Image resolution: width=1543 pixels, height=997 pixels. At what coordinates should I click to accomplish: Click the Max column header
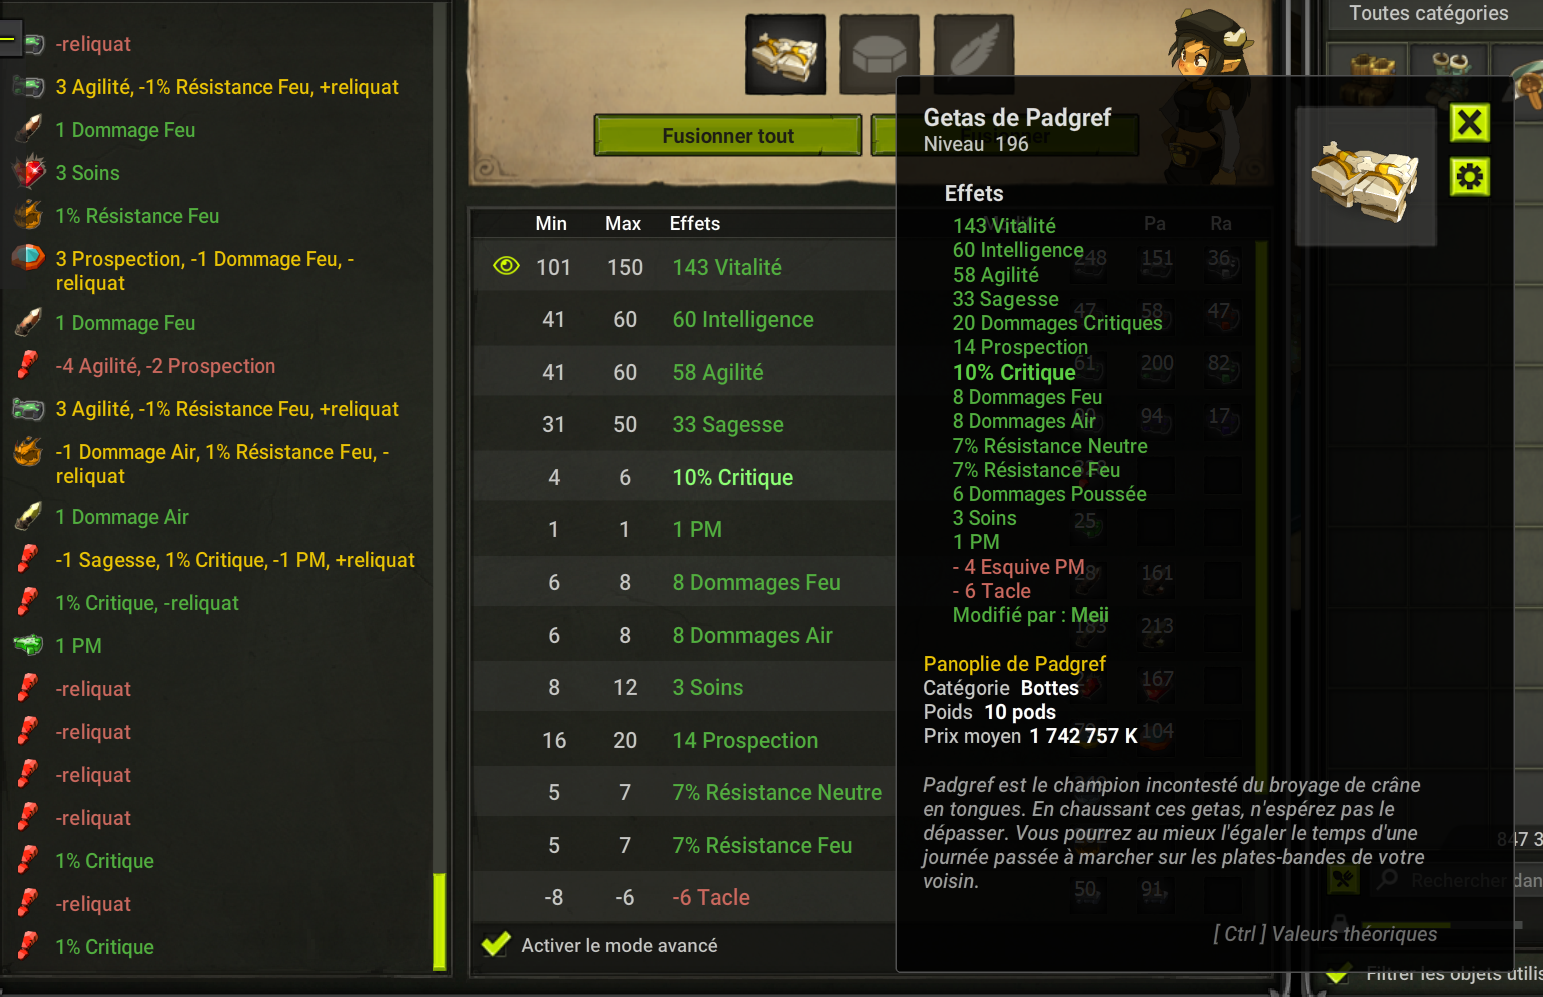point(623,223)
